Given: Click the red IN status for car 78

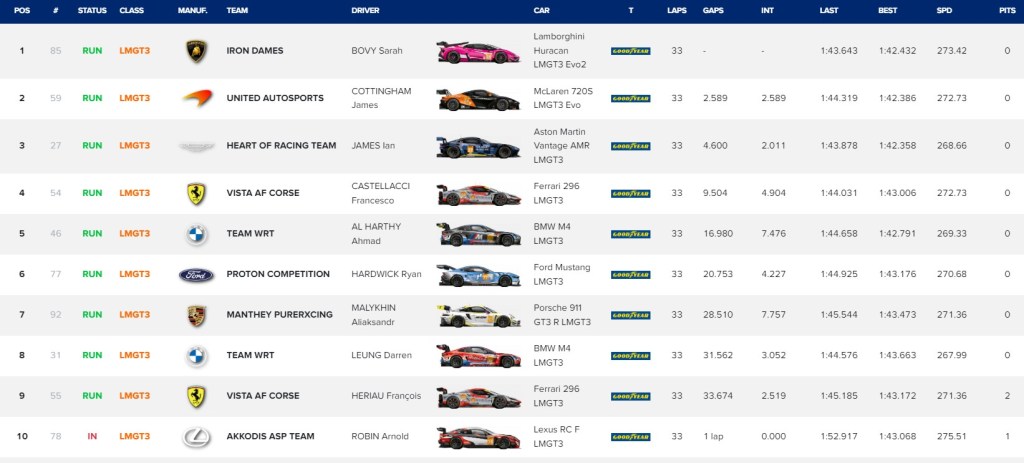Looking at the screenshot, I should (x=92, y=436).
